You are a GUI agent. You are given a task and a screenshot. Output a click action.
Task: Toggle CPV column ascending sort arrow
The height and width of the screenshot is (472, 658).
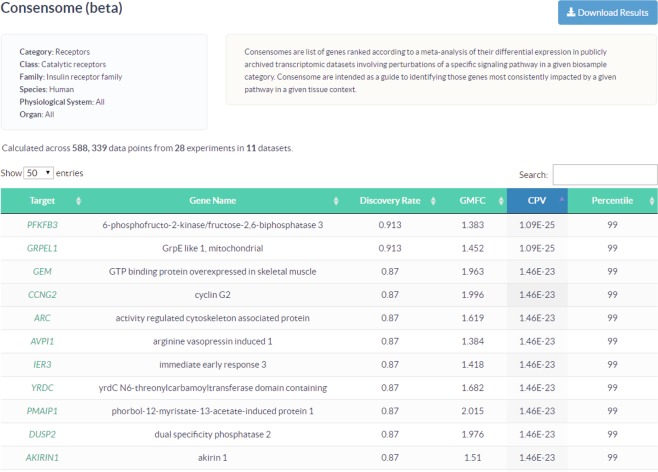coord(561,199)
